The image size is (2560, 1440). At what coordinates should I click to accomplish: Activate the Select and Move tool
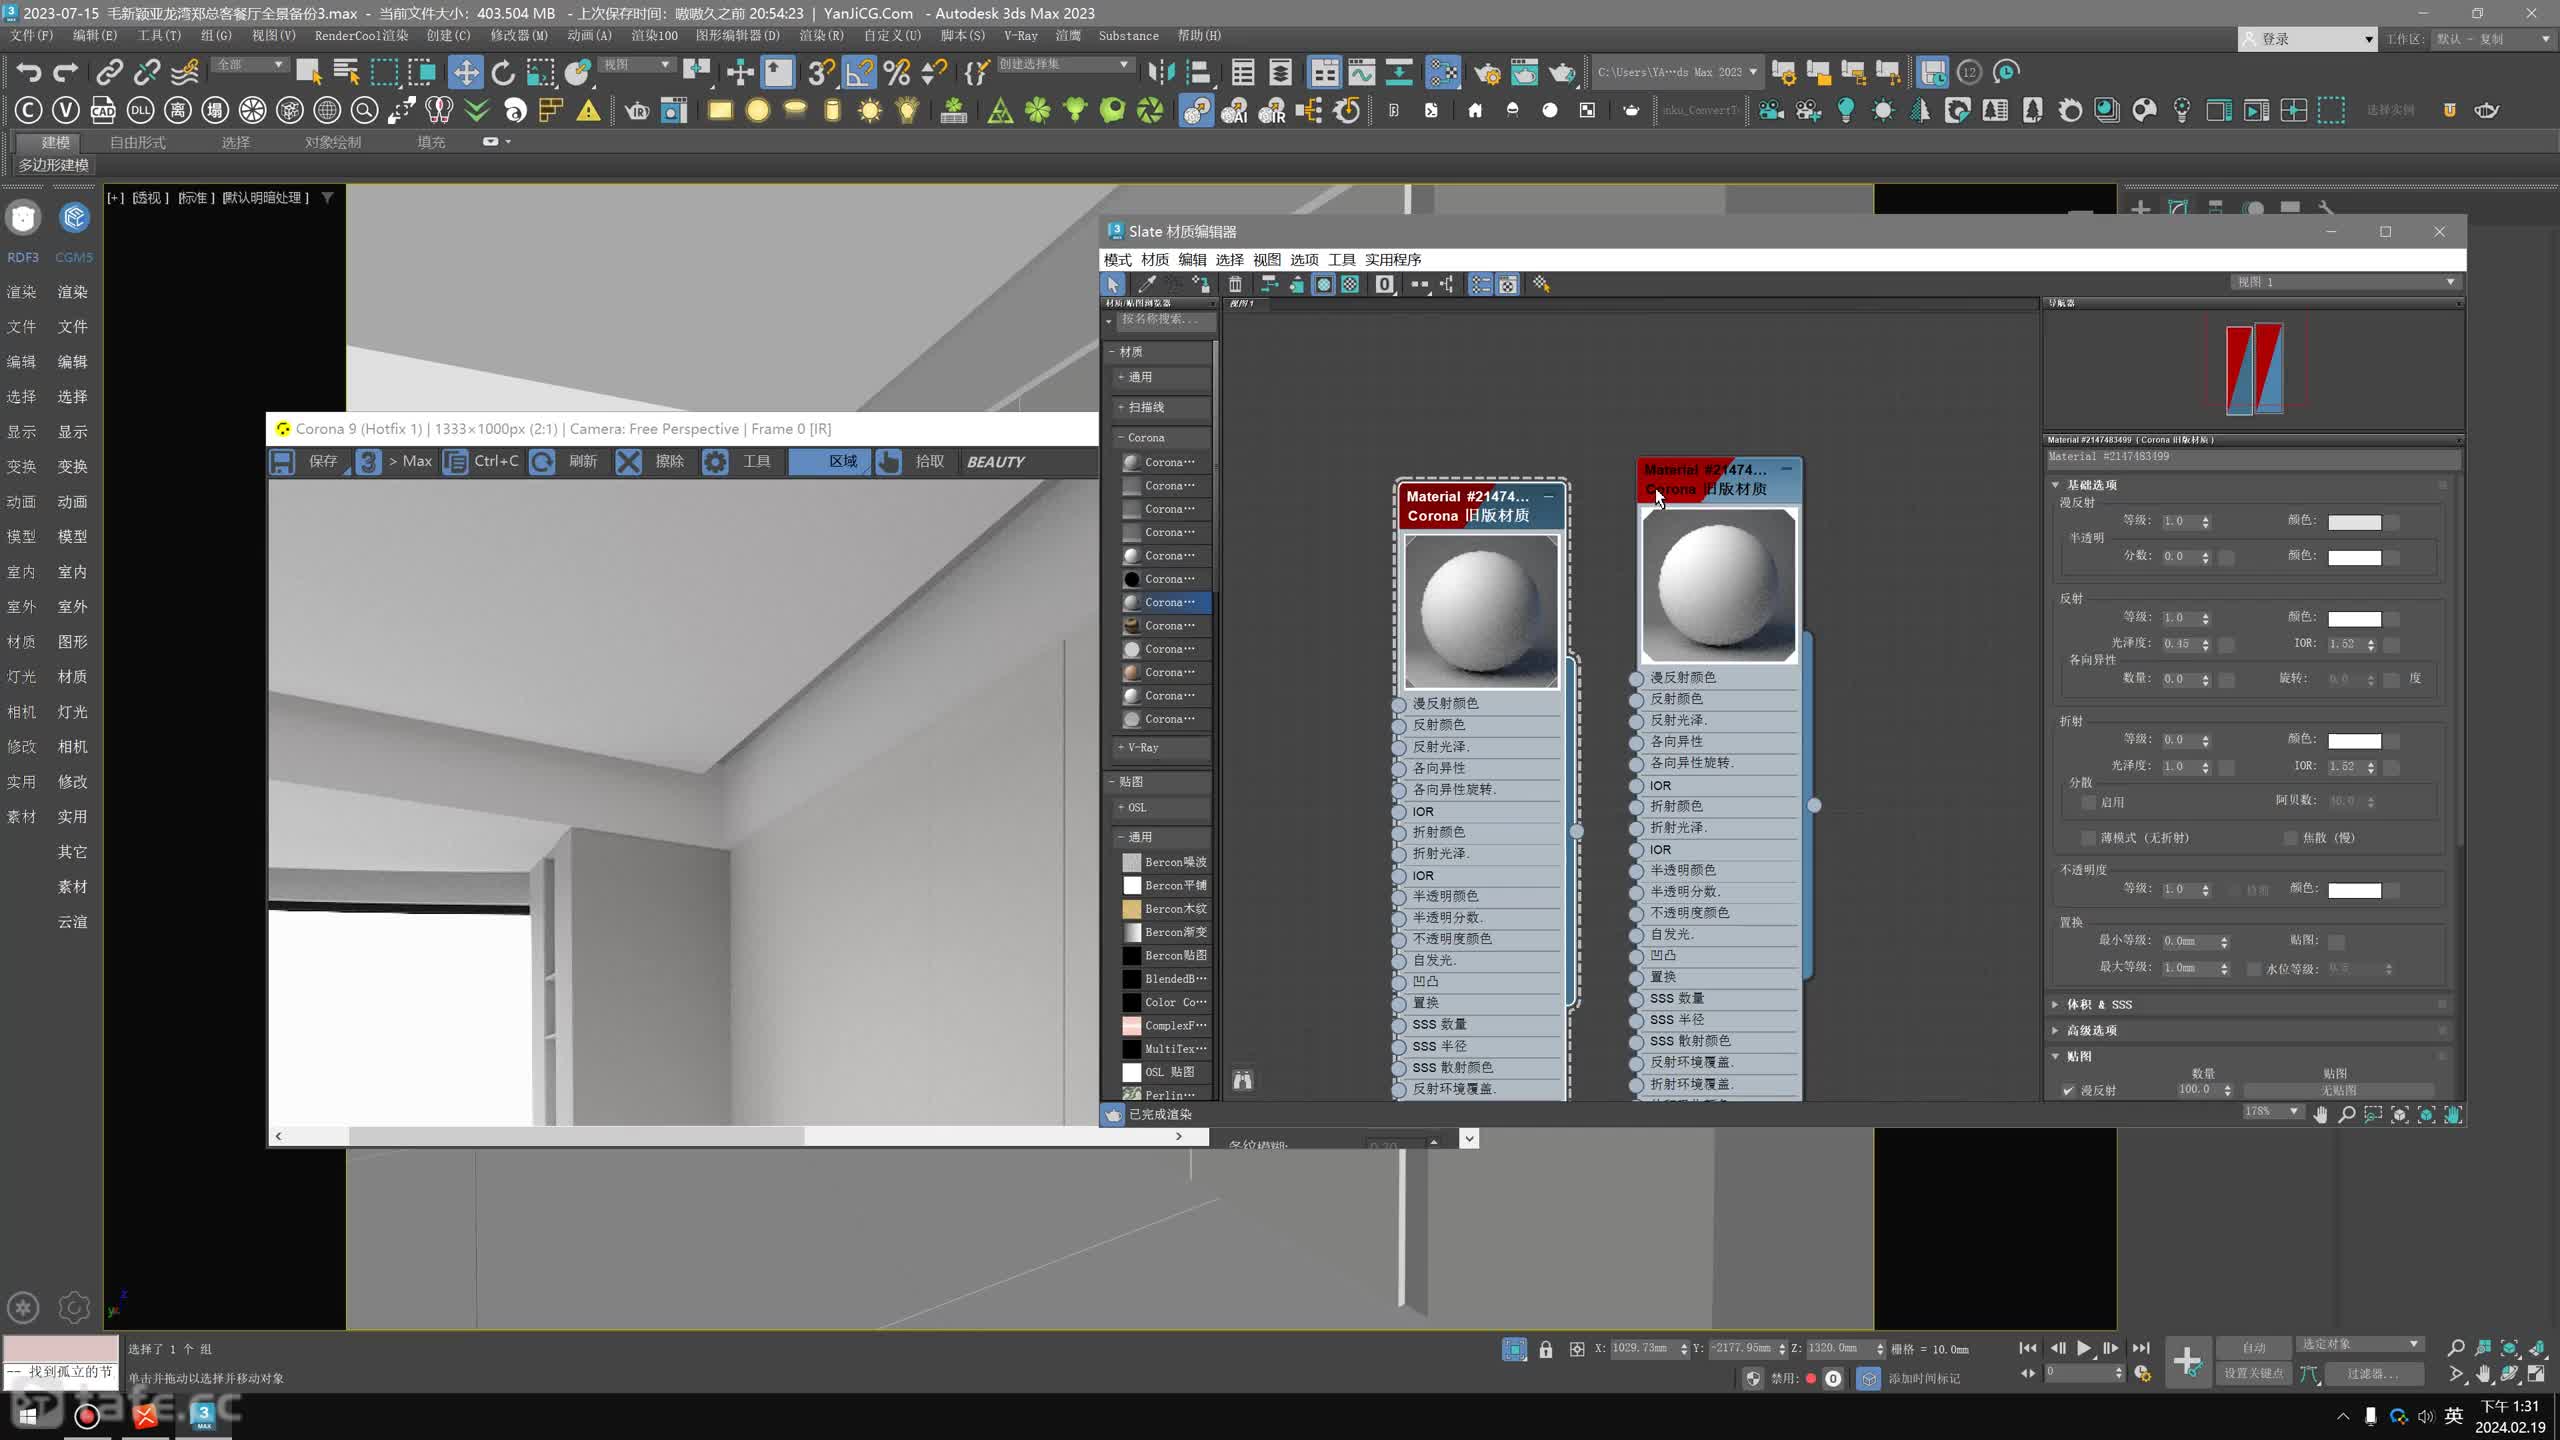465,72
